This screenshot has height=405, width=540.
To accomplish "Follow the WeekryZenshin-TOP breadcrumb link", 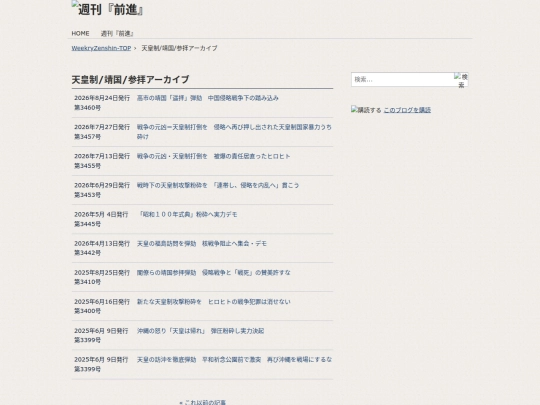I will tap(101, 48).
